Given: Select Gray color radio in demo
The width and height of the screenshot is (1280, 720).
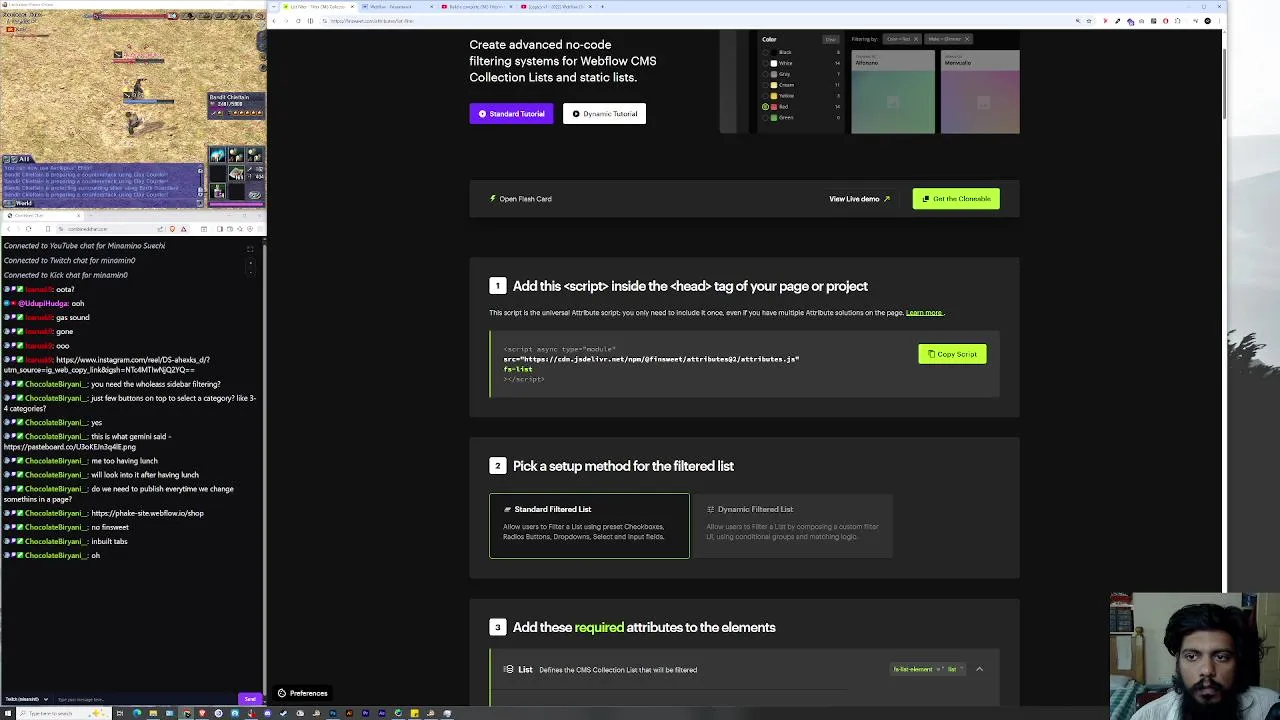Looking at the screenshot, I should pos(766,74).
